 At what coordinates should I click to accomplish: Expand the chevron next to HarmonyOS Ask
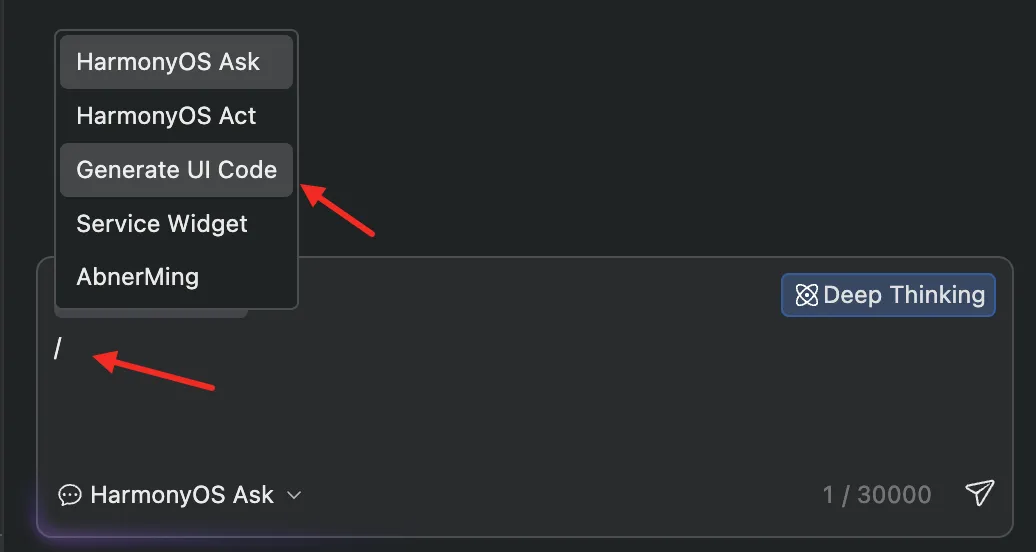click(x=295, y=494)
